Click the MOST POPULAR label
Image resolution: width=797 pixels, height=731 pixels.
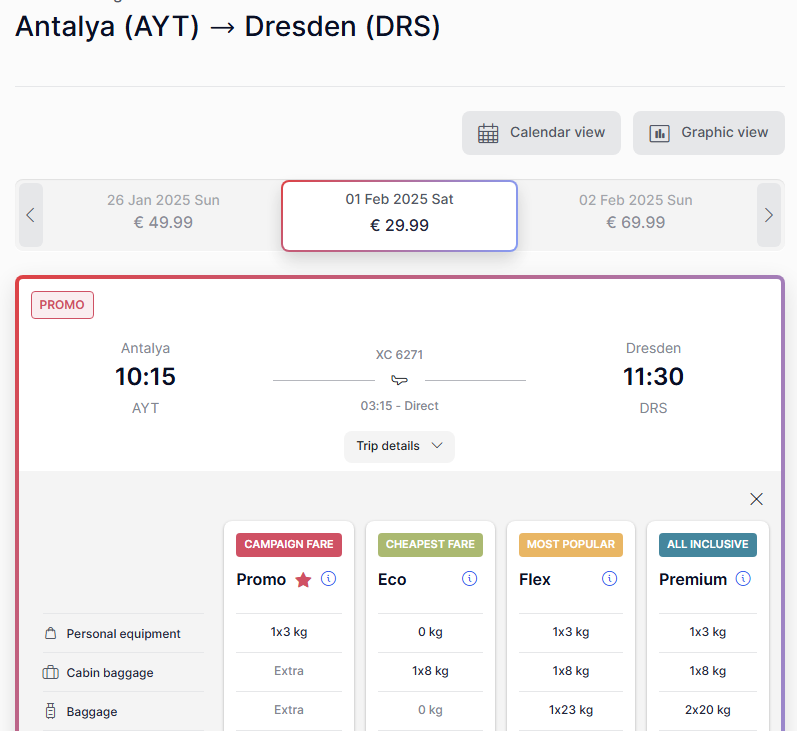click(x=571, y=544)
